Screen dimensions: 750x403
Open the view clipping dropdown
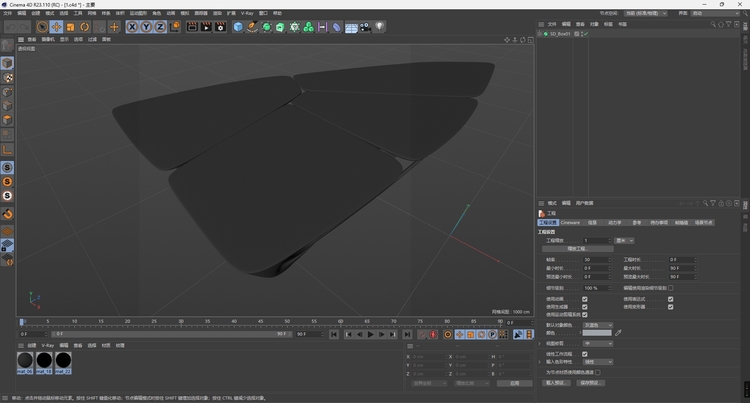pos(597,344)
